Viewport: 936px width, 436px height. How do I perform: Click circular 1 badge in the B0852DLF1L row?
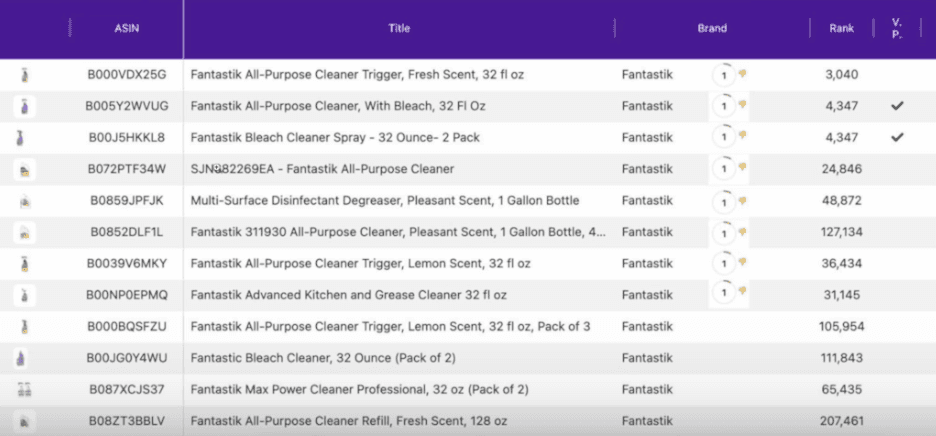[x=722, y=233]
